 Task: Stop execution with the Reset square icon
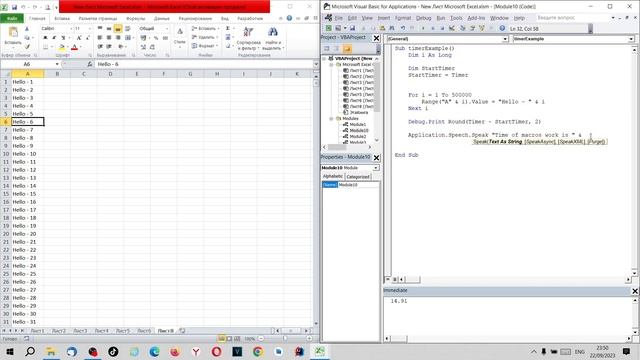point(442,28)
